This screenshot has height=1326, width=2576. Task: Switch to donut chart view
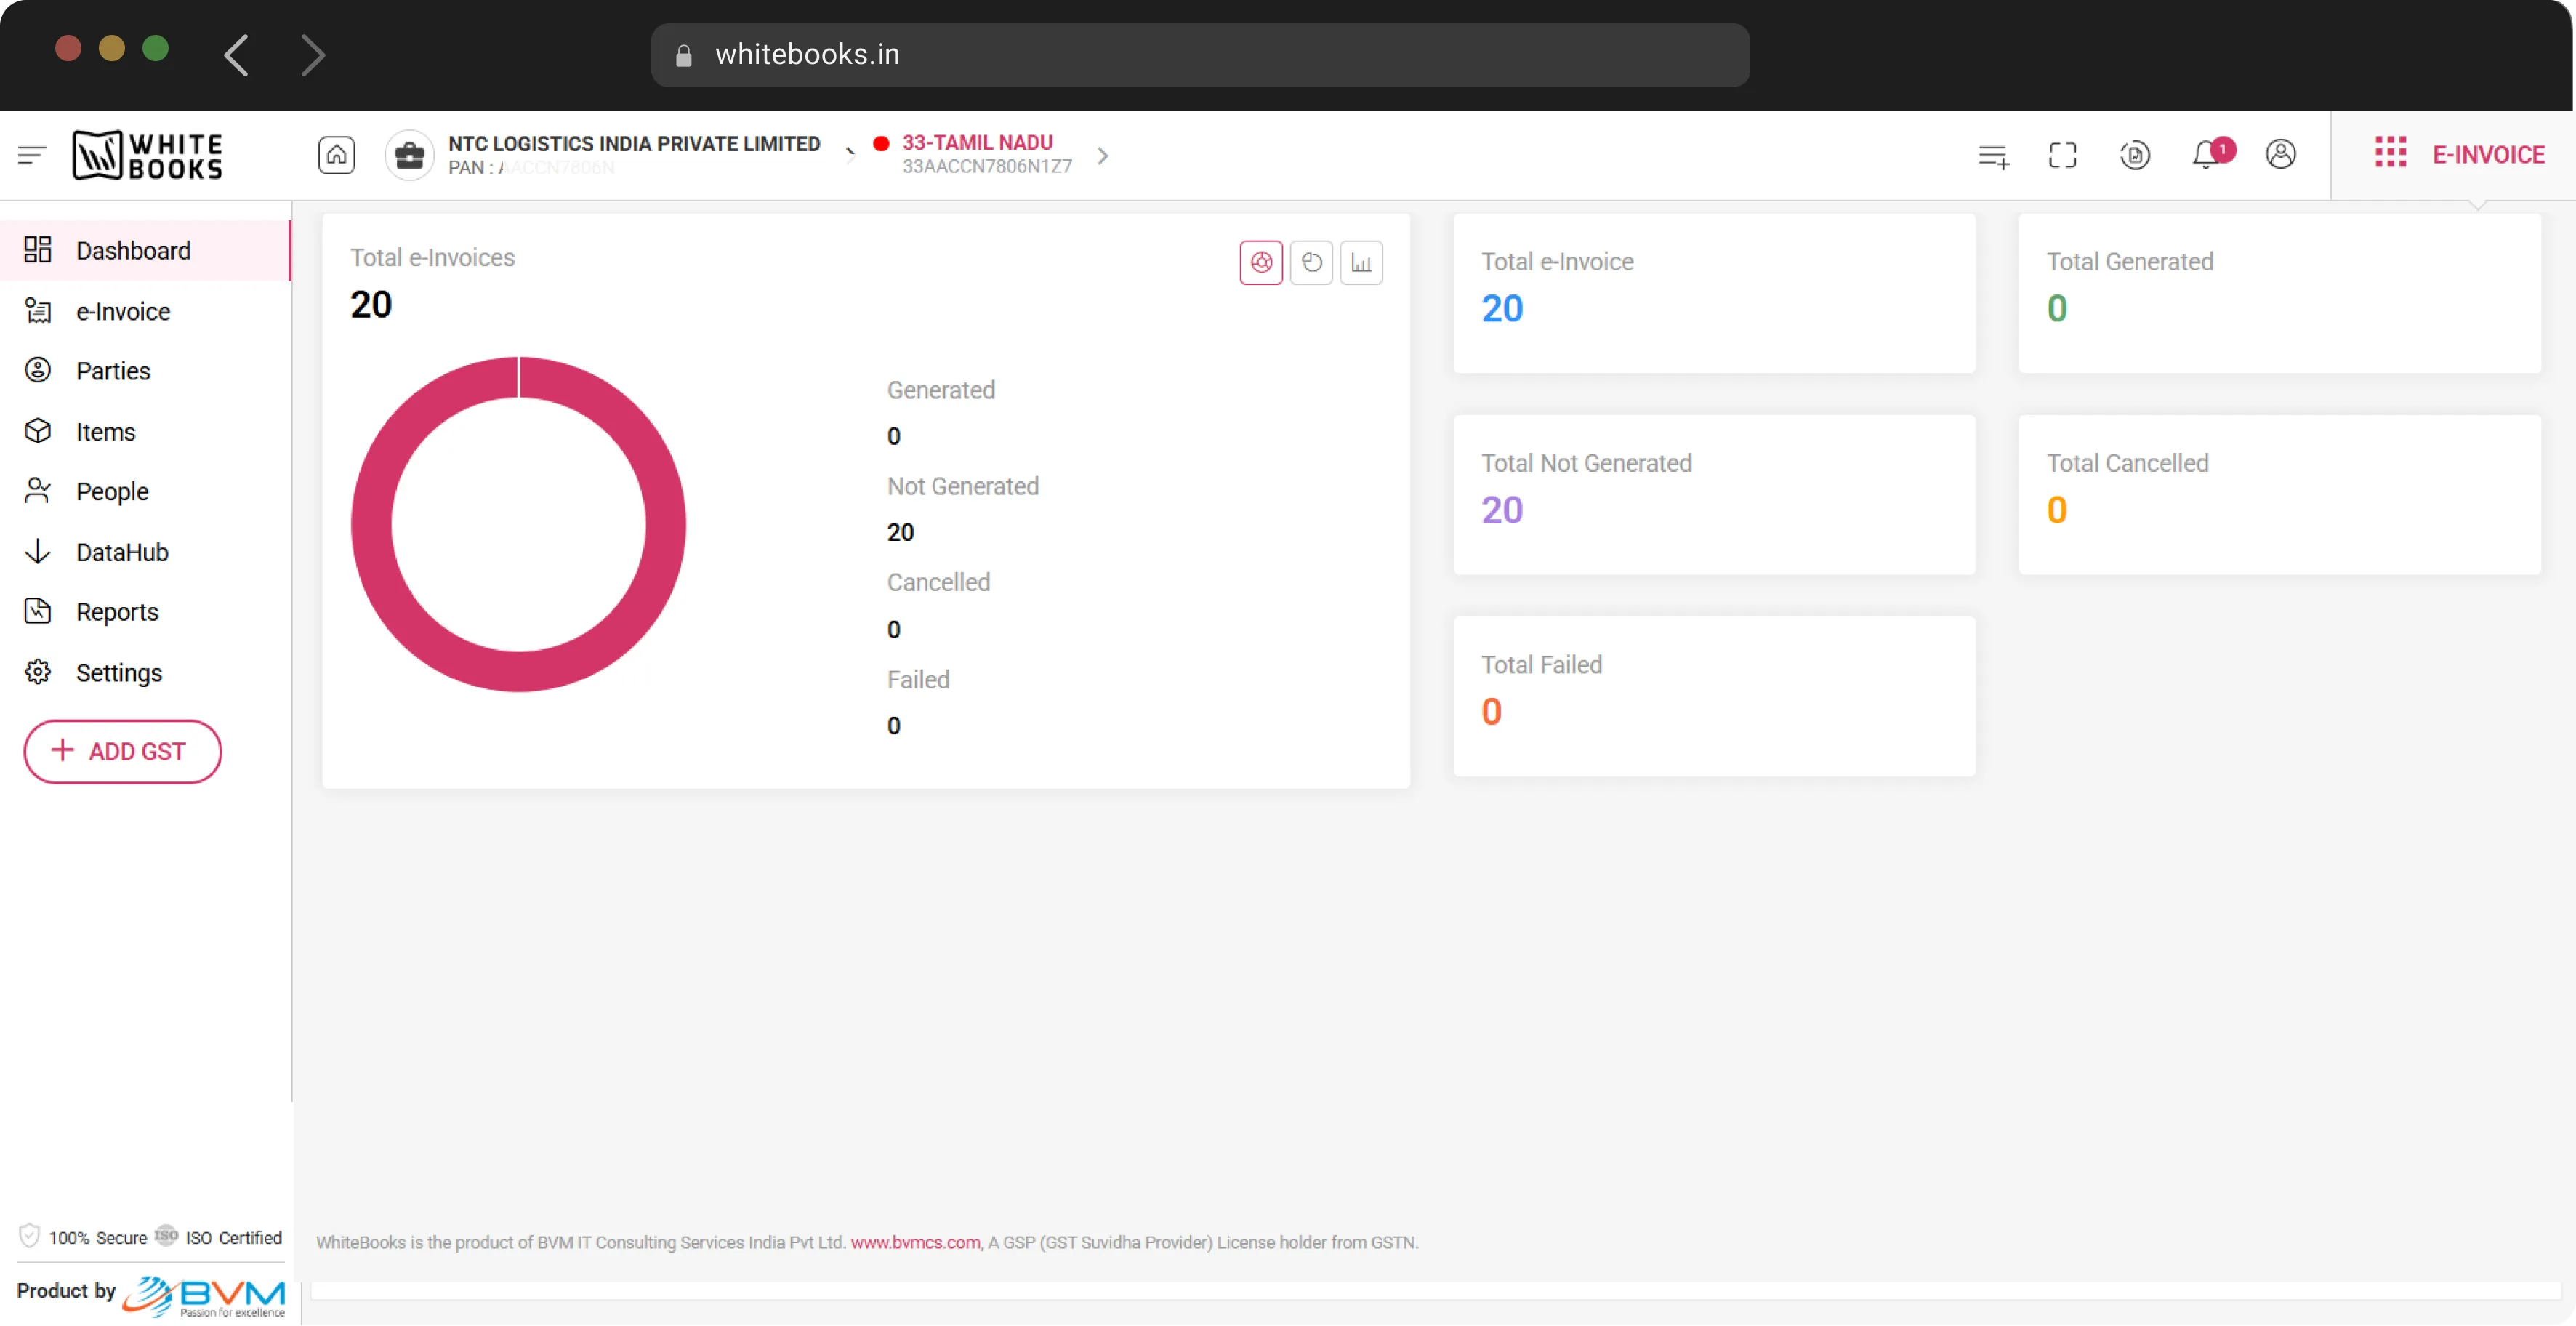(1261, 263)
